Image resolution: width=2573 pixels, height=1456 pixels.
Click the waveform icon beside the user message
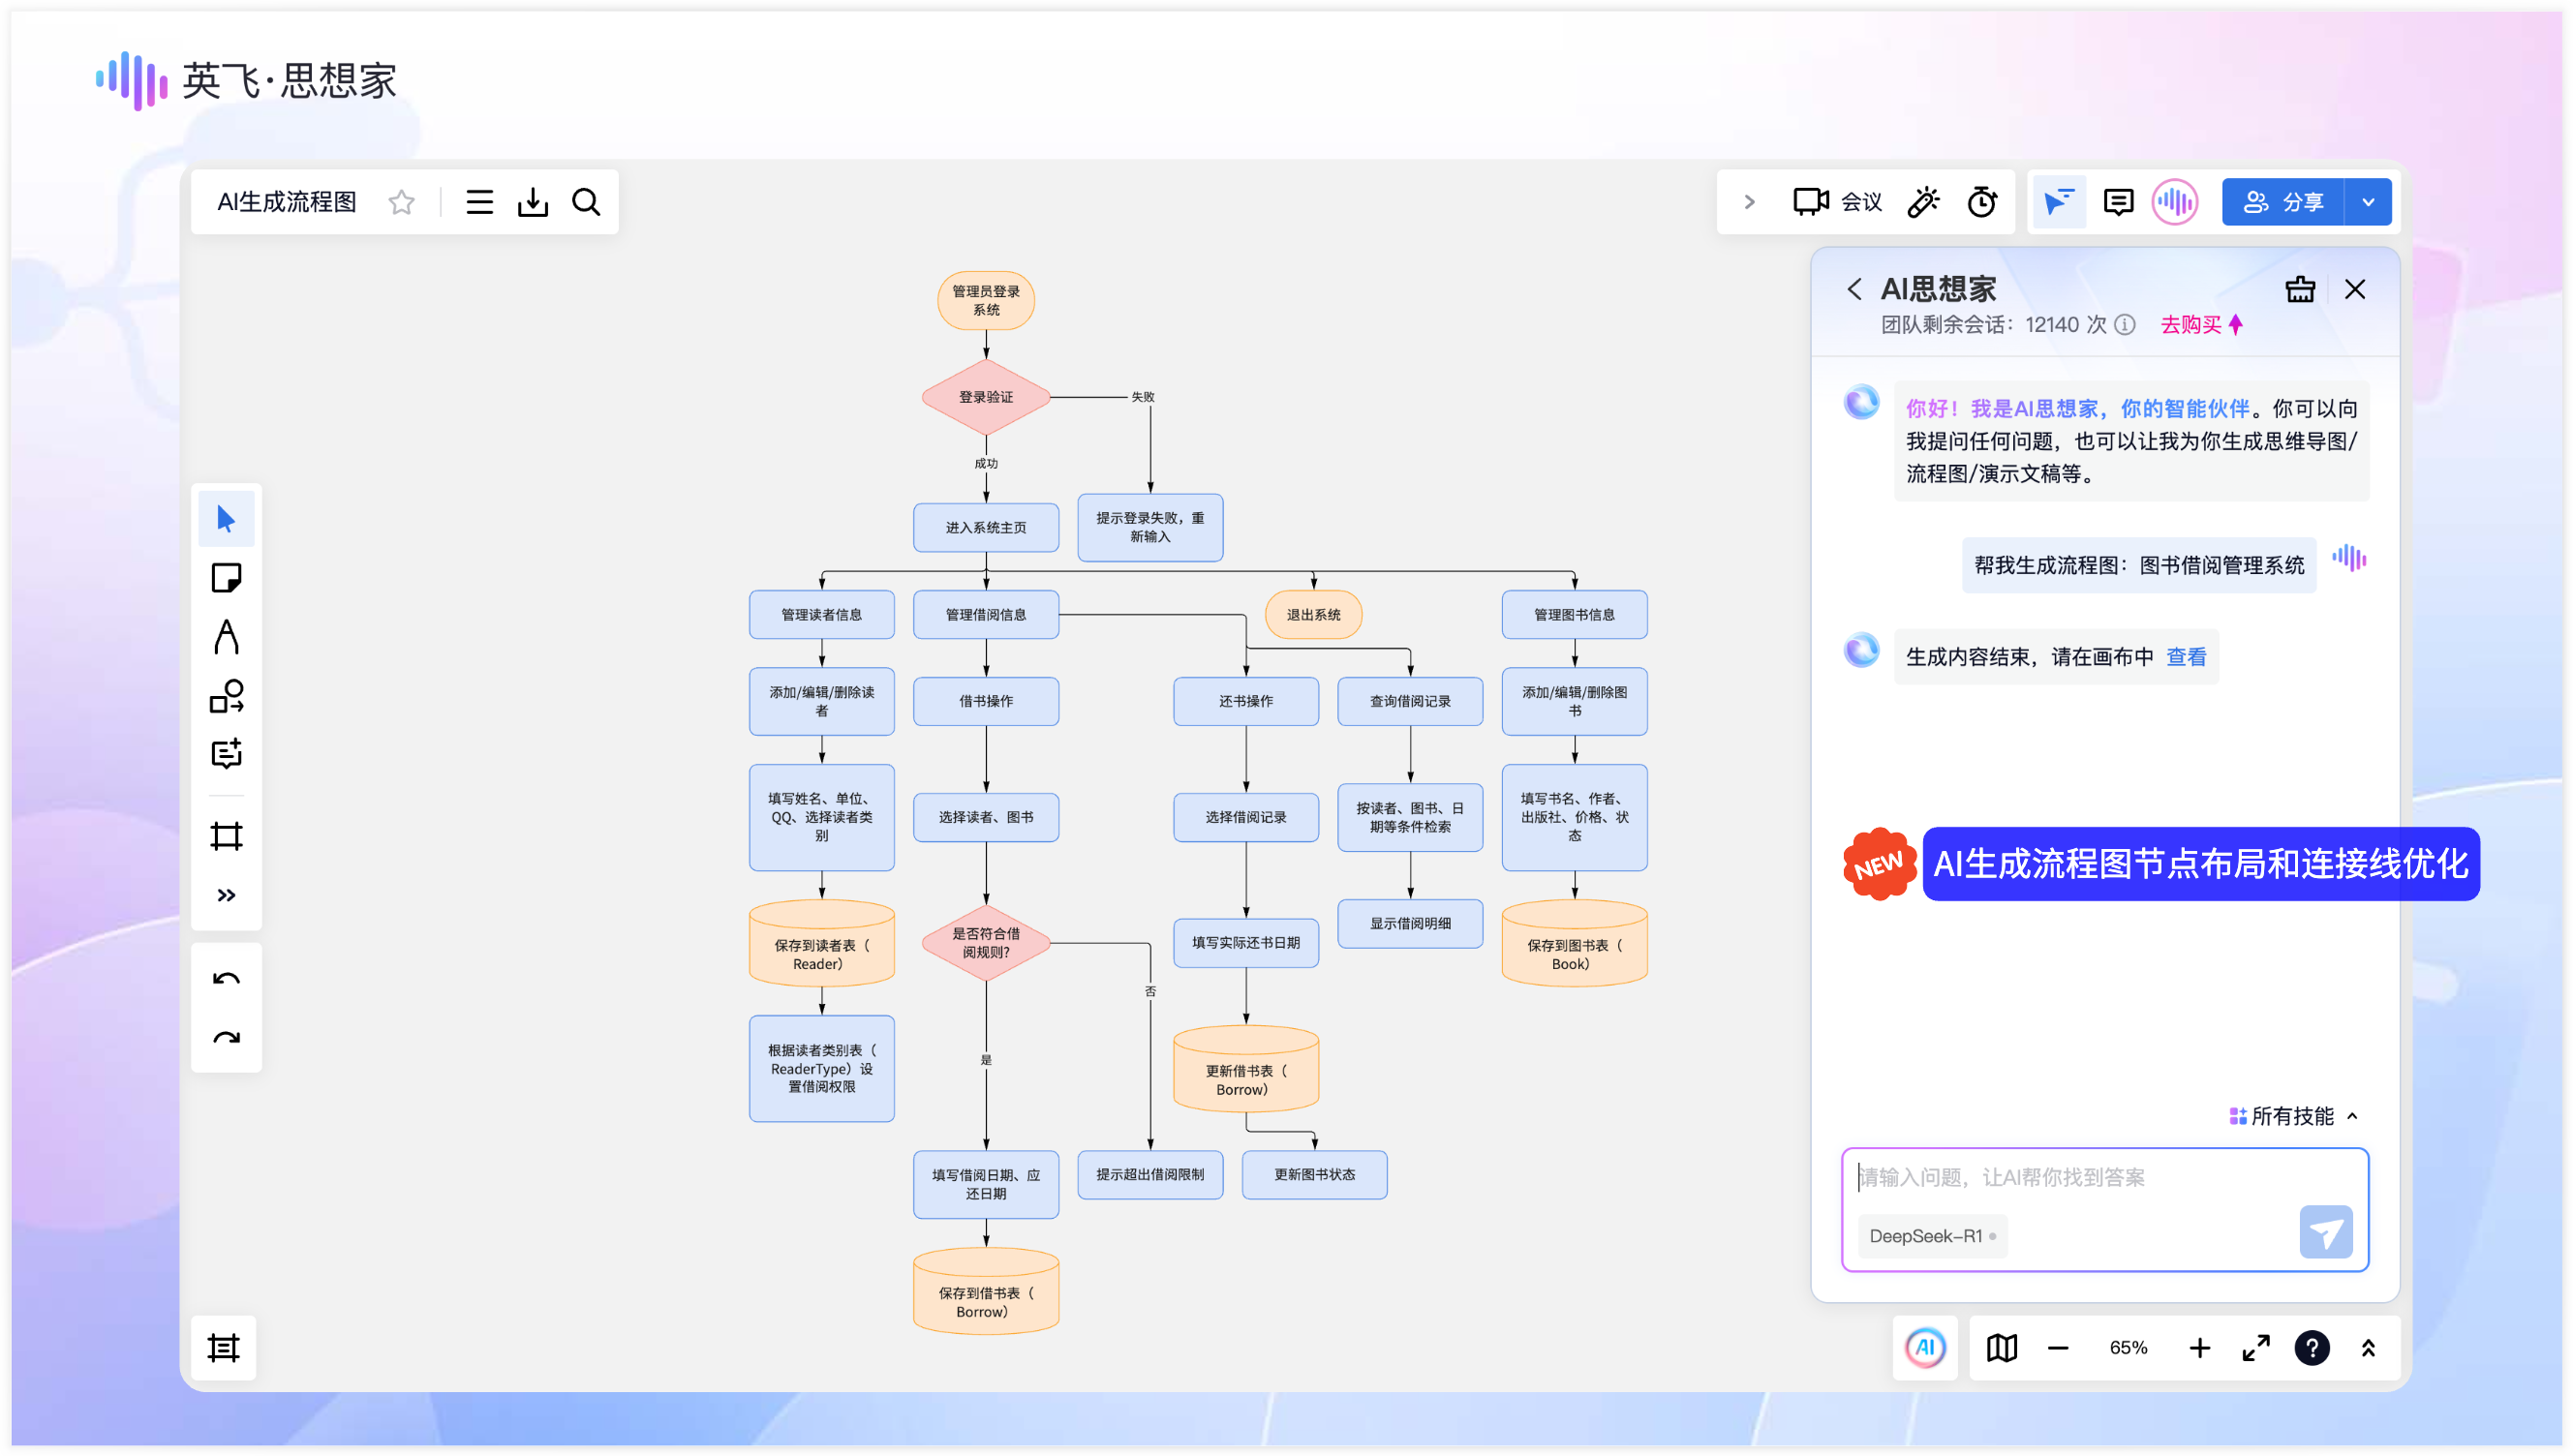(2349, 558)
